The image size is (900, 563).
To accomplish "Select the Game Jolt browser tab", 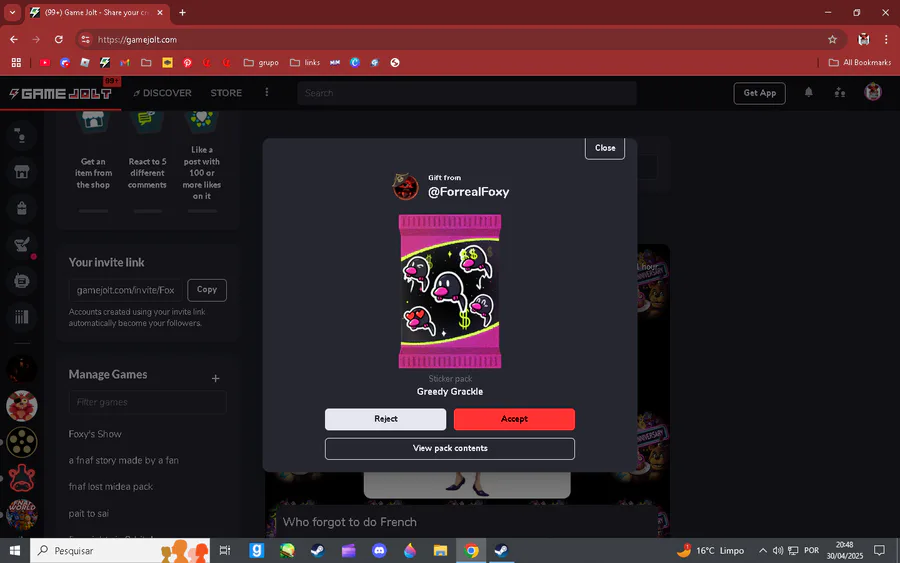I will click(x=96, y=12).
